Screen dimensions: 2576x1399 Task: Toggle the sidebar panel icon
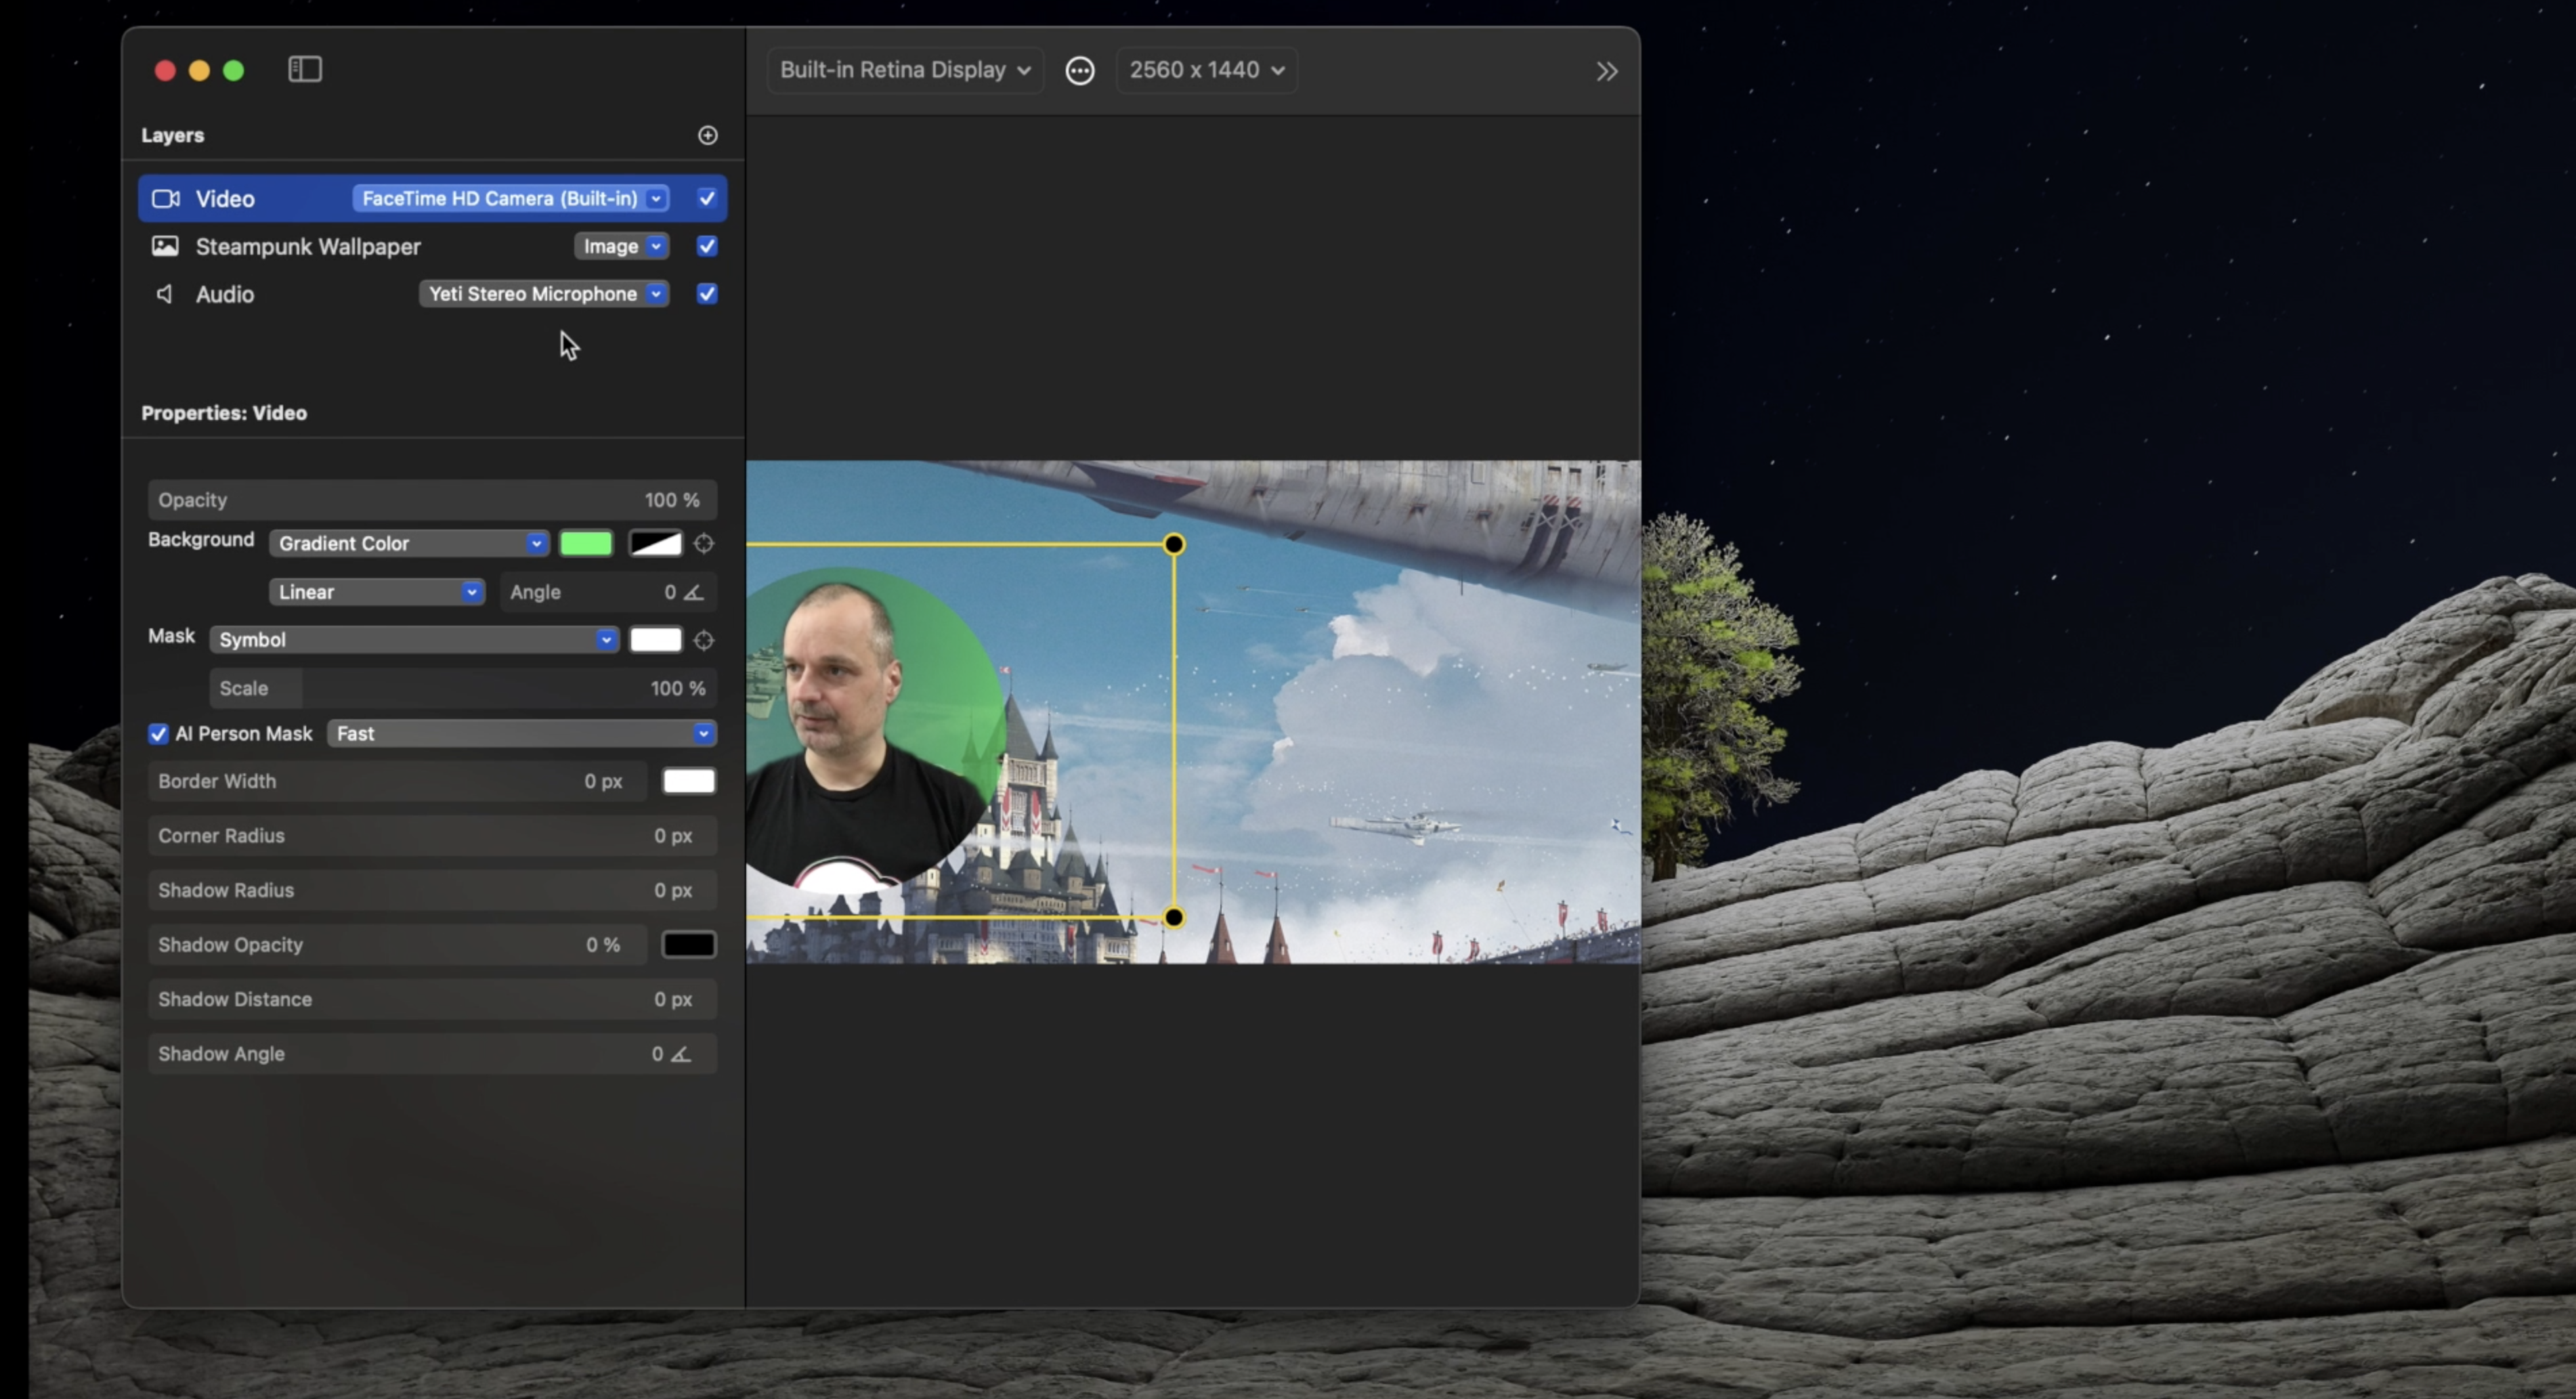point(305,69)
